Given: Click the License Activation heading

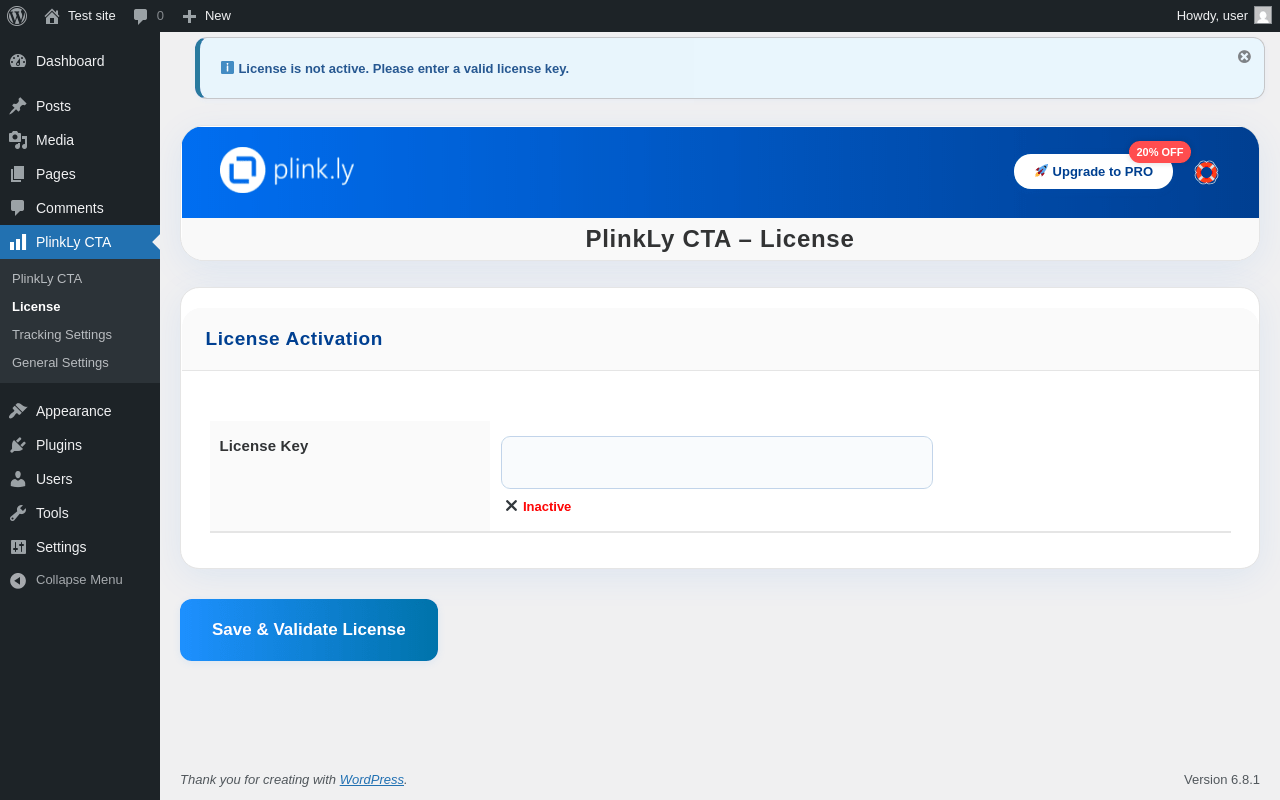Looking at the screenshot, I should (294, 339).
